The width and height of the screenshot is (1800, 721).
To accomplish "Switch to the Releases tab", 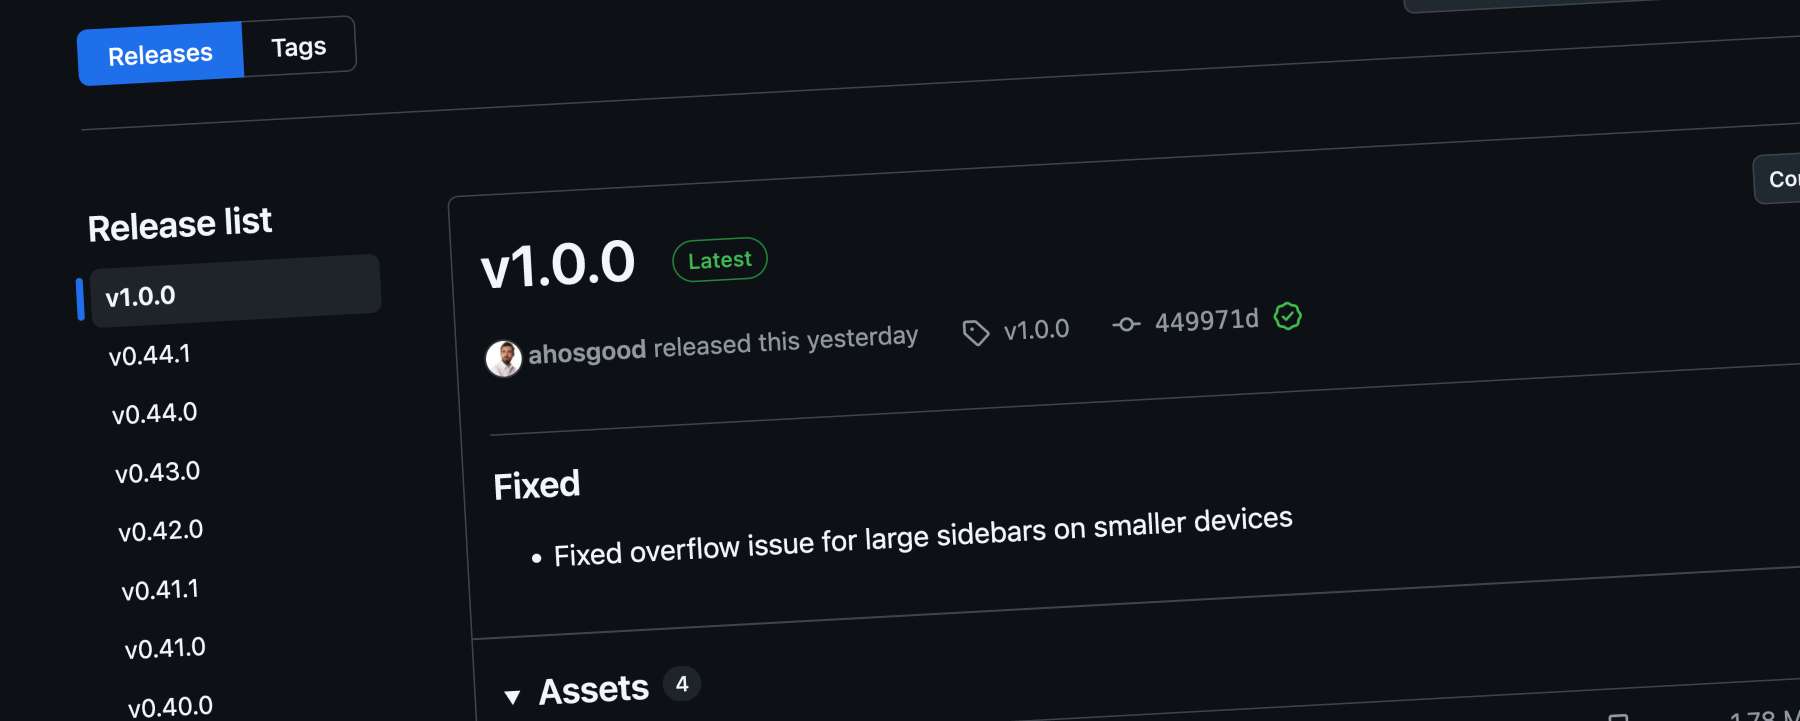I will (160, 54).
